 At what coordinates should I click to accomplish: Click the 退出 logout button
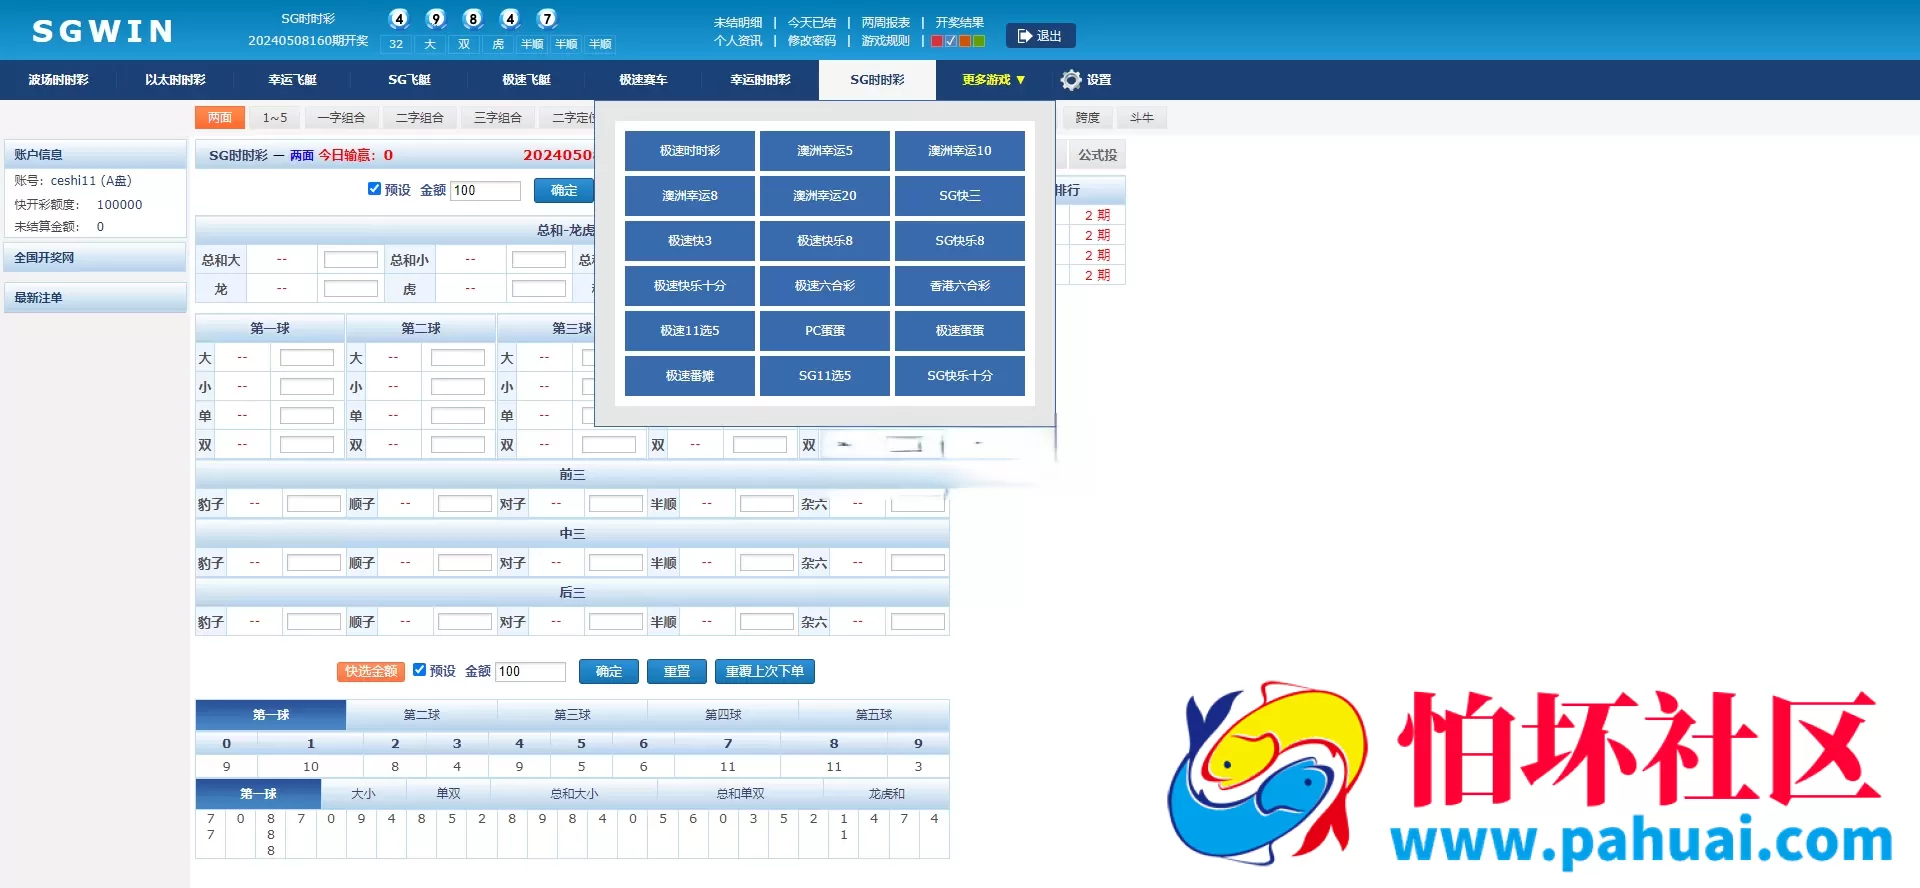(x=1040, y=36)
